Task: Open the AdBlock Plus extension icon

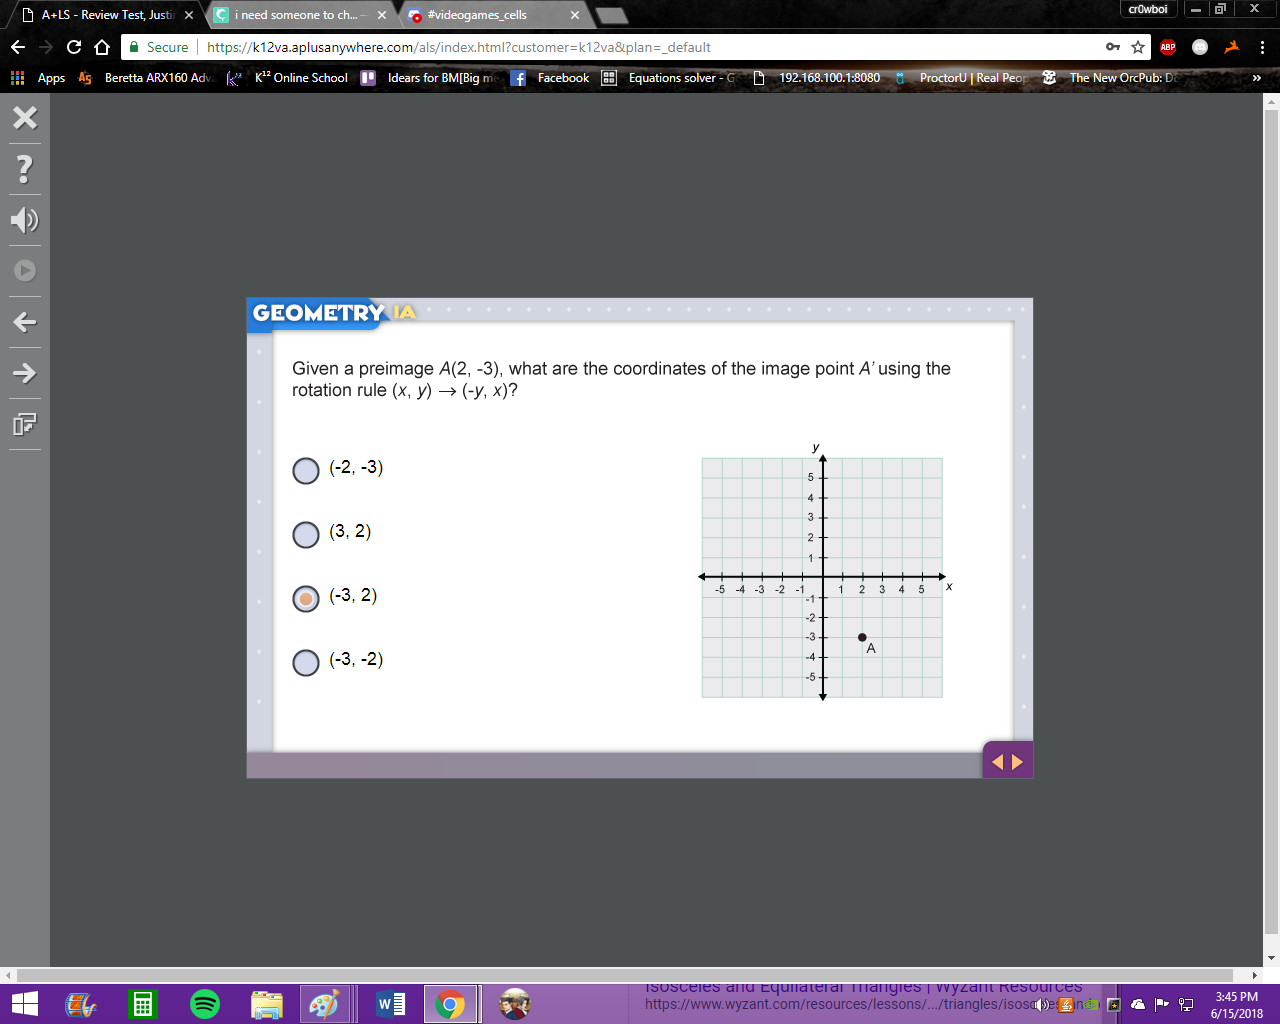Action: pyautogui.click(x=1167, y=47)
